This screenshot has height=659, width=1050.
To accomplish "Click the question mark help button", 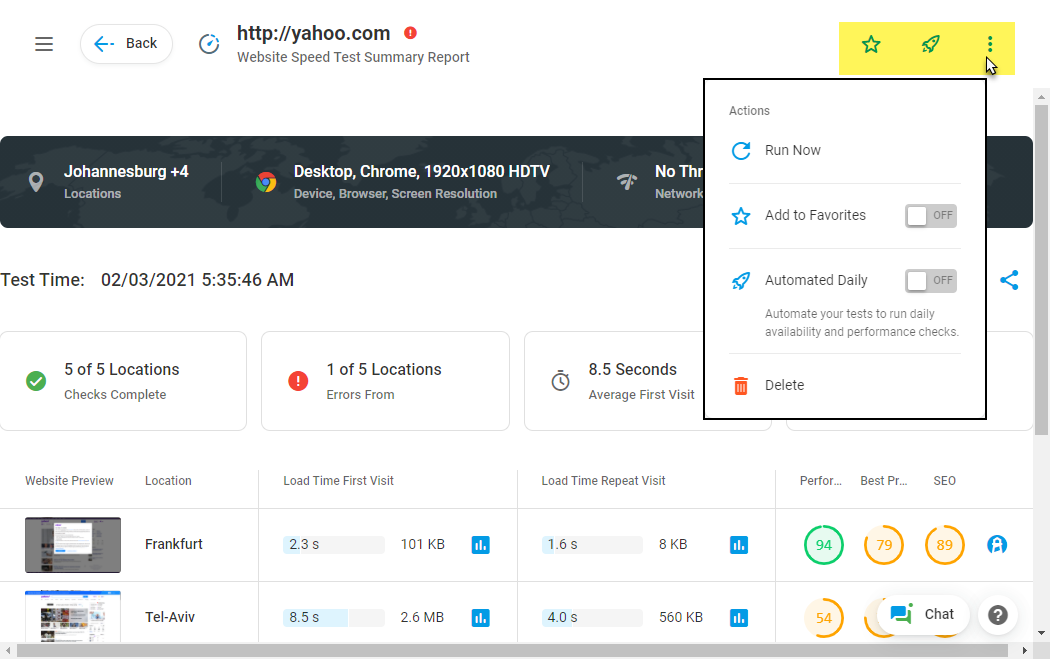I will pyautogui.click(x=998, y=615).
